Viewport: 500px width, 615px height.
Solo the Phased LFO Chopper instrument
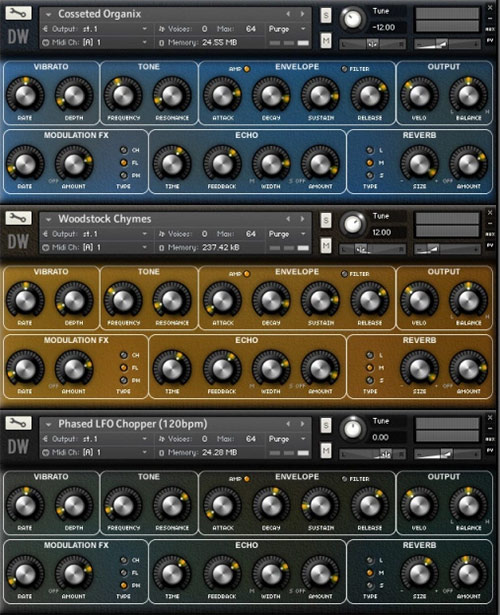pos(325,425)
